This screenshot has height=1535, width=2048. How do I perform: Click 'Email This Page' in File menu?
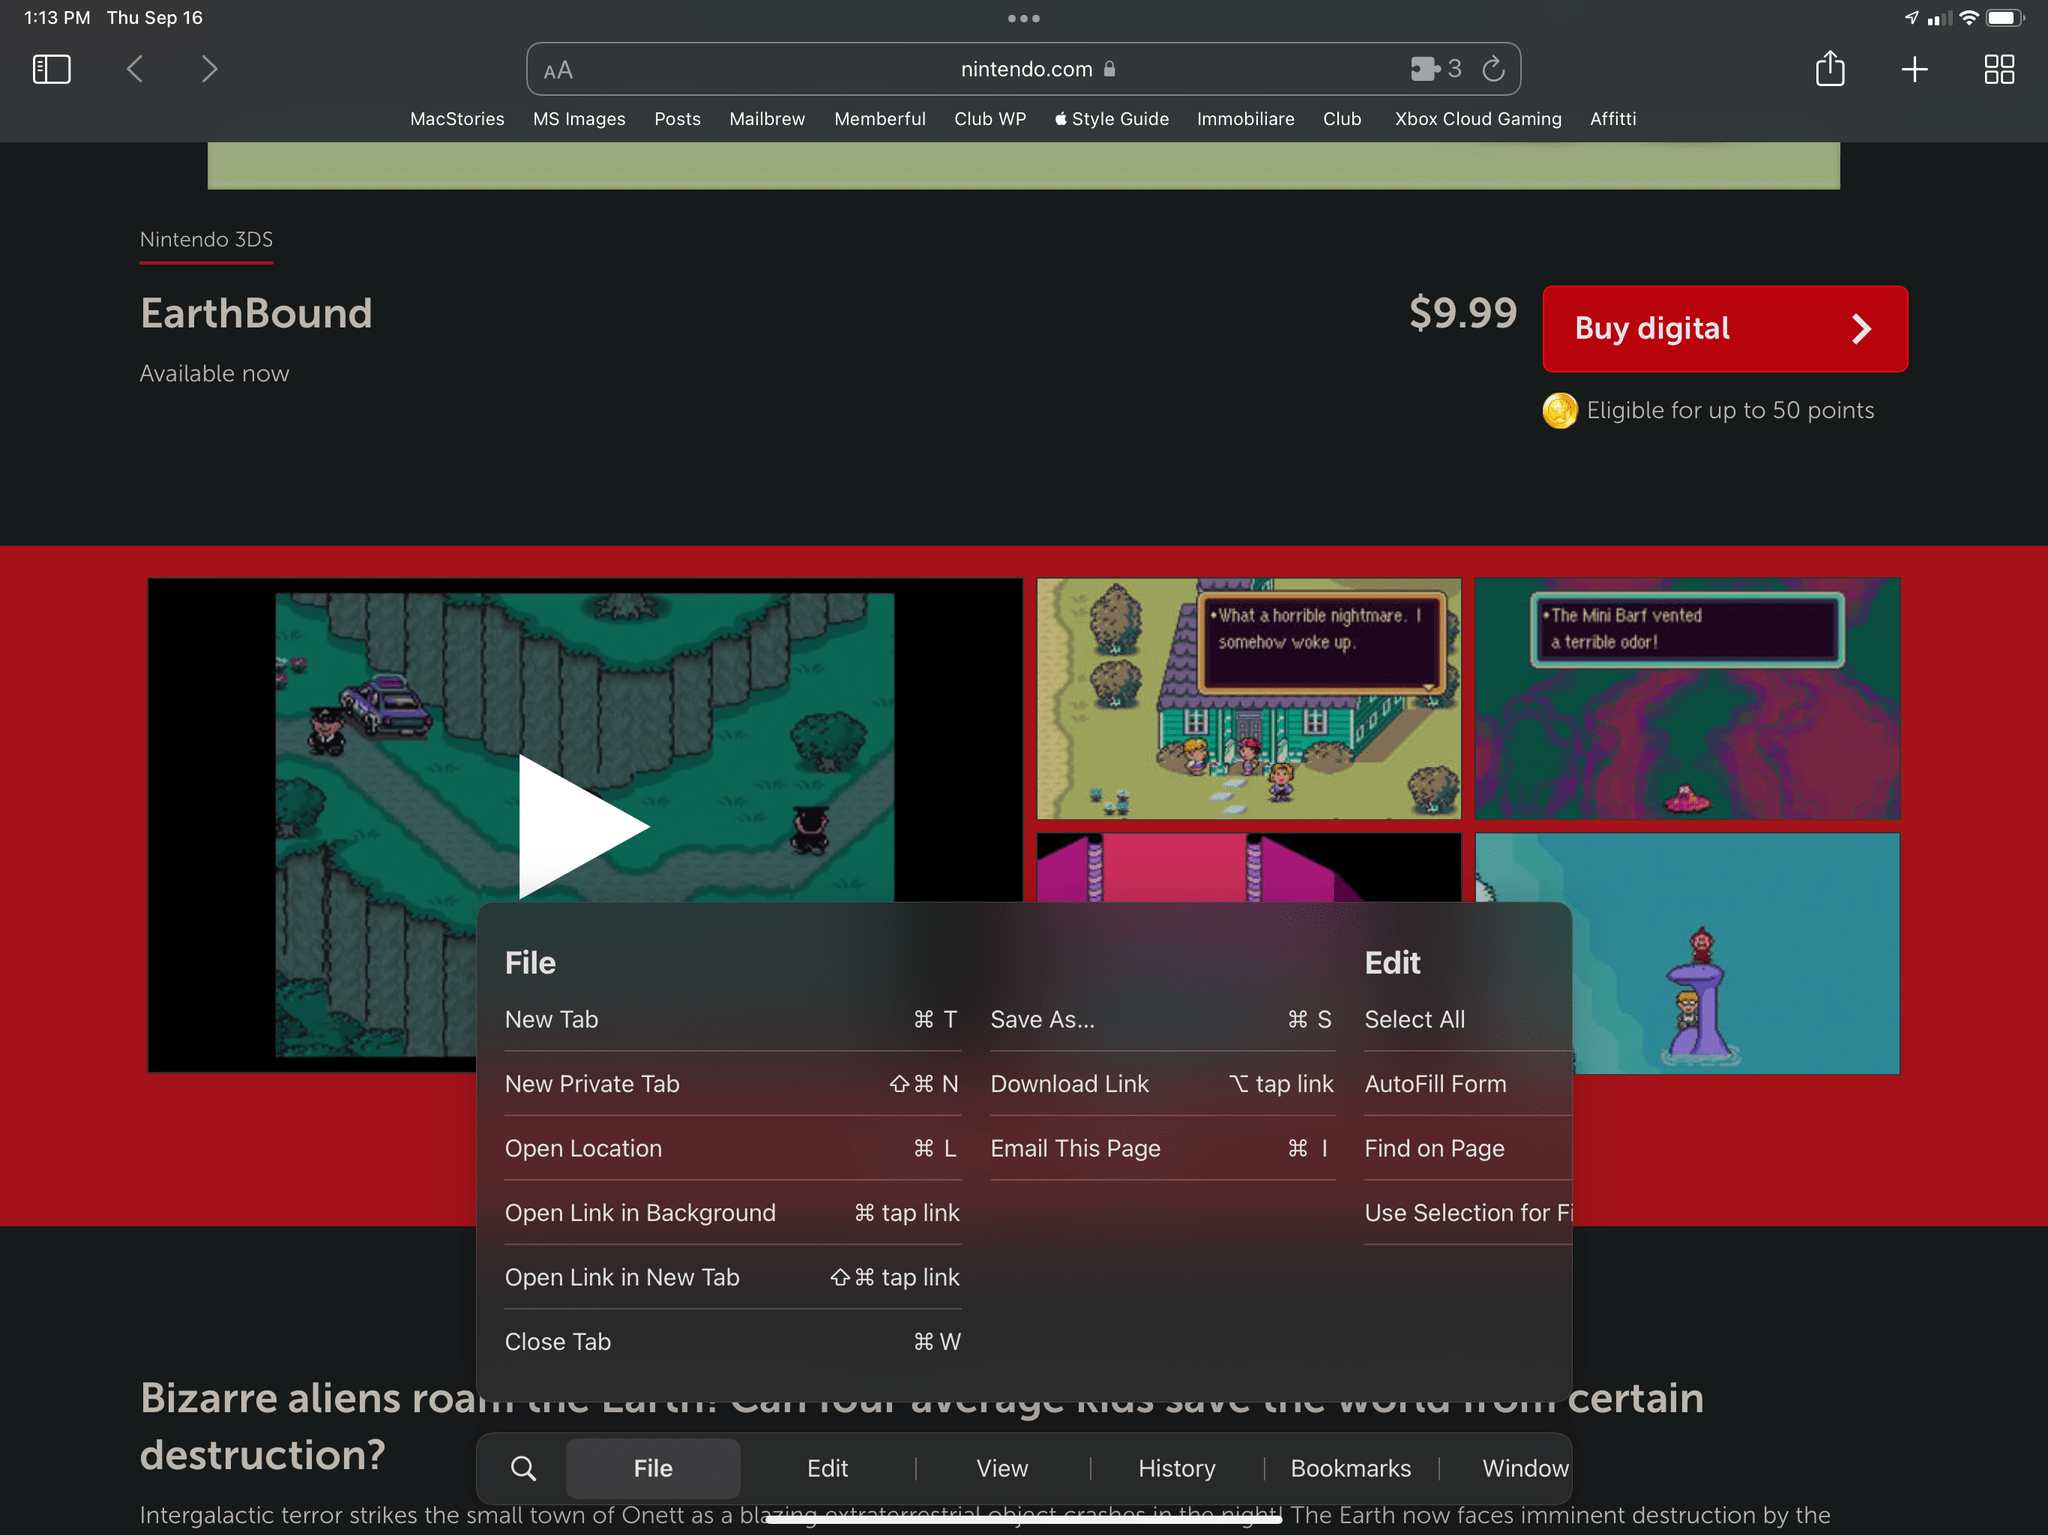[1076, 1148]
